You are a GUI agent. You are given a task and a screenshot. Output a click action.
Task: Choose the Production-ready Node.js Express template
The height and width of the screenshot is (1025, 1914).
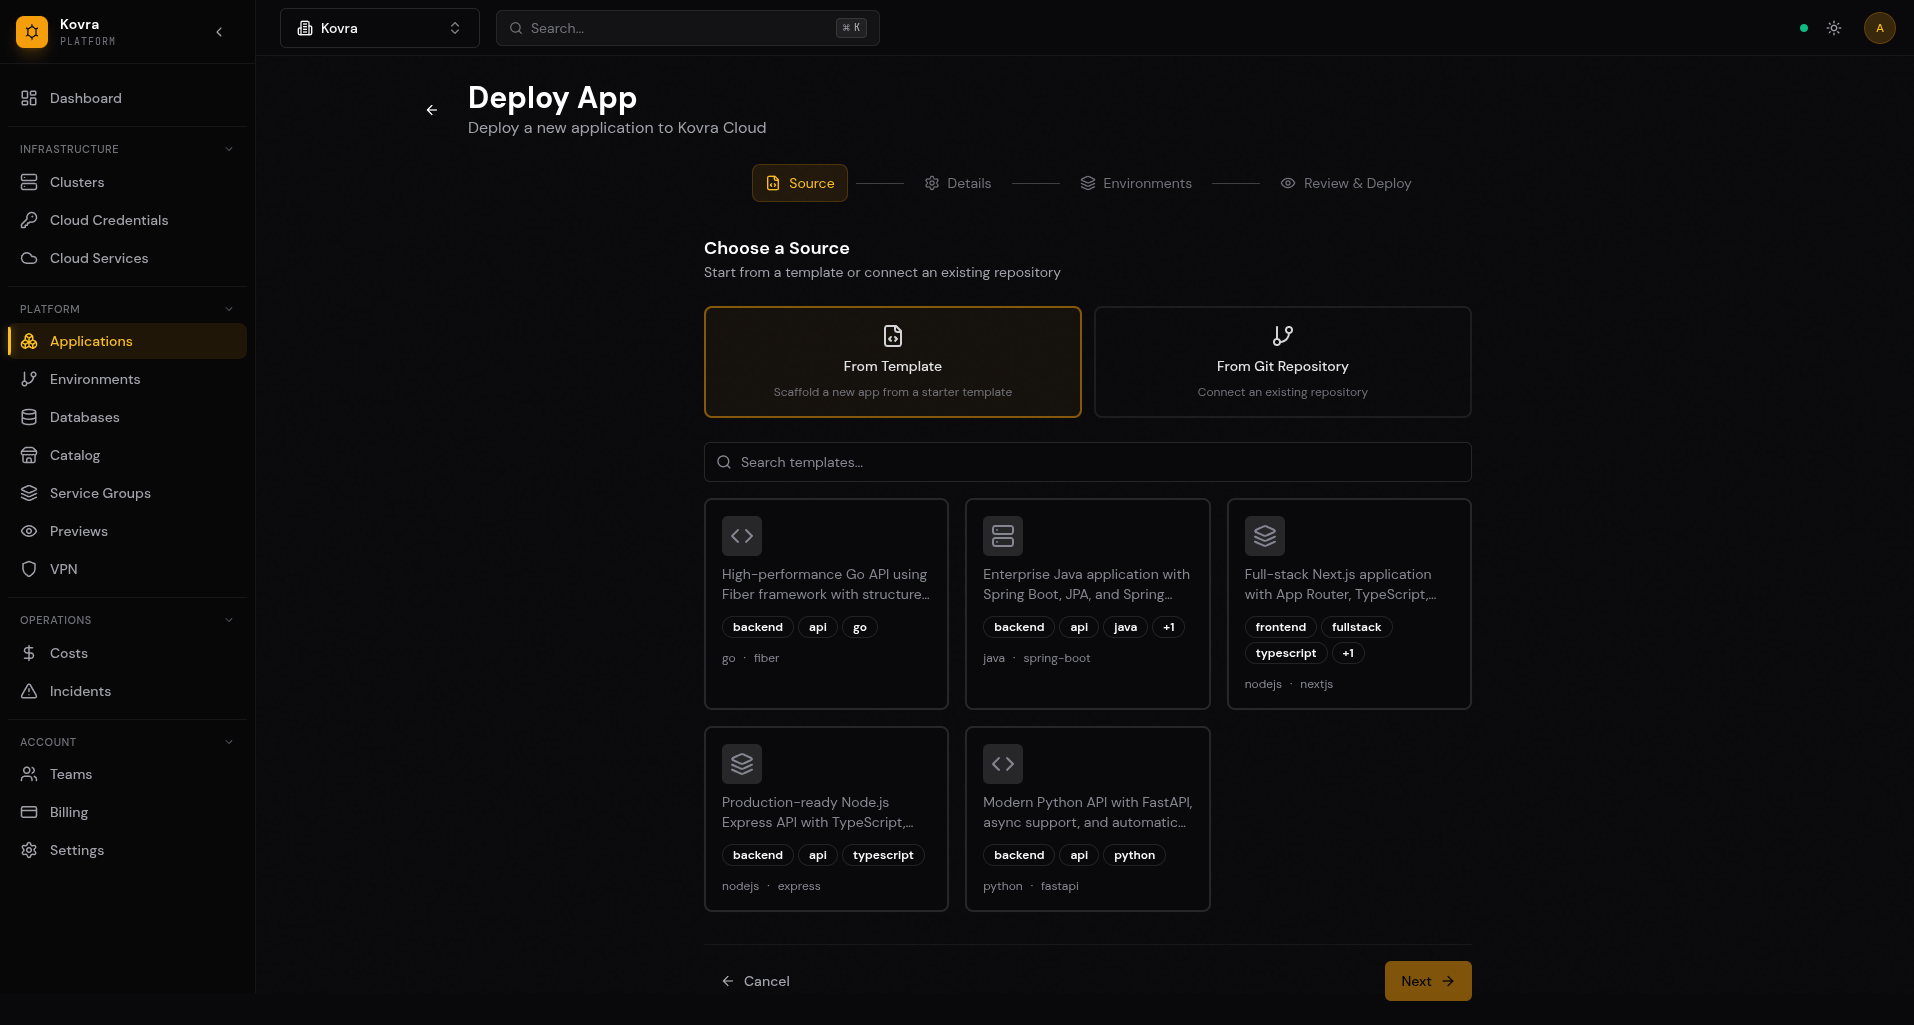[827, 819]
